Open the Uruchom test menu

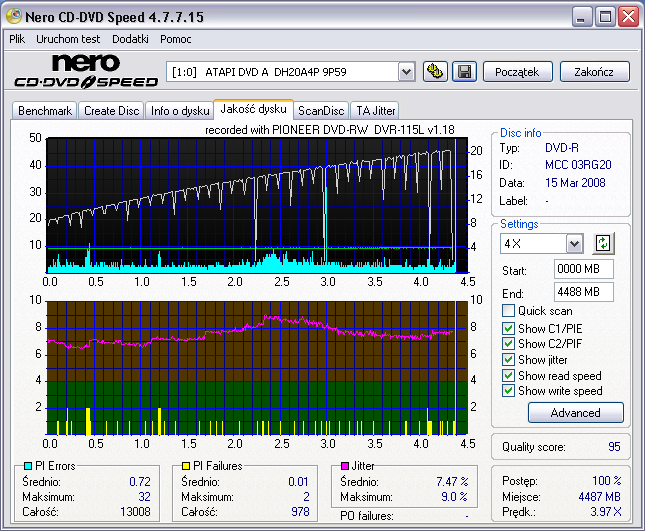[68, 39]
